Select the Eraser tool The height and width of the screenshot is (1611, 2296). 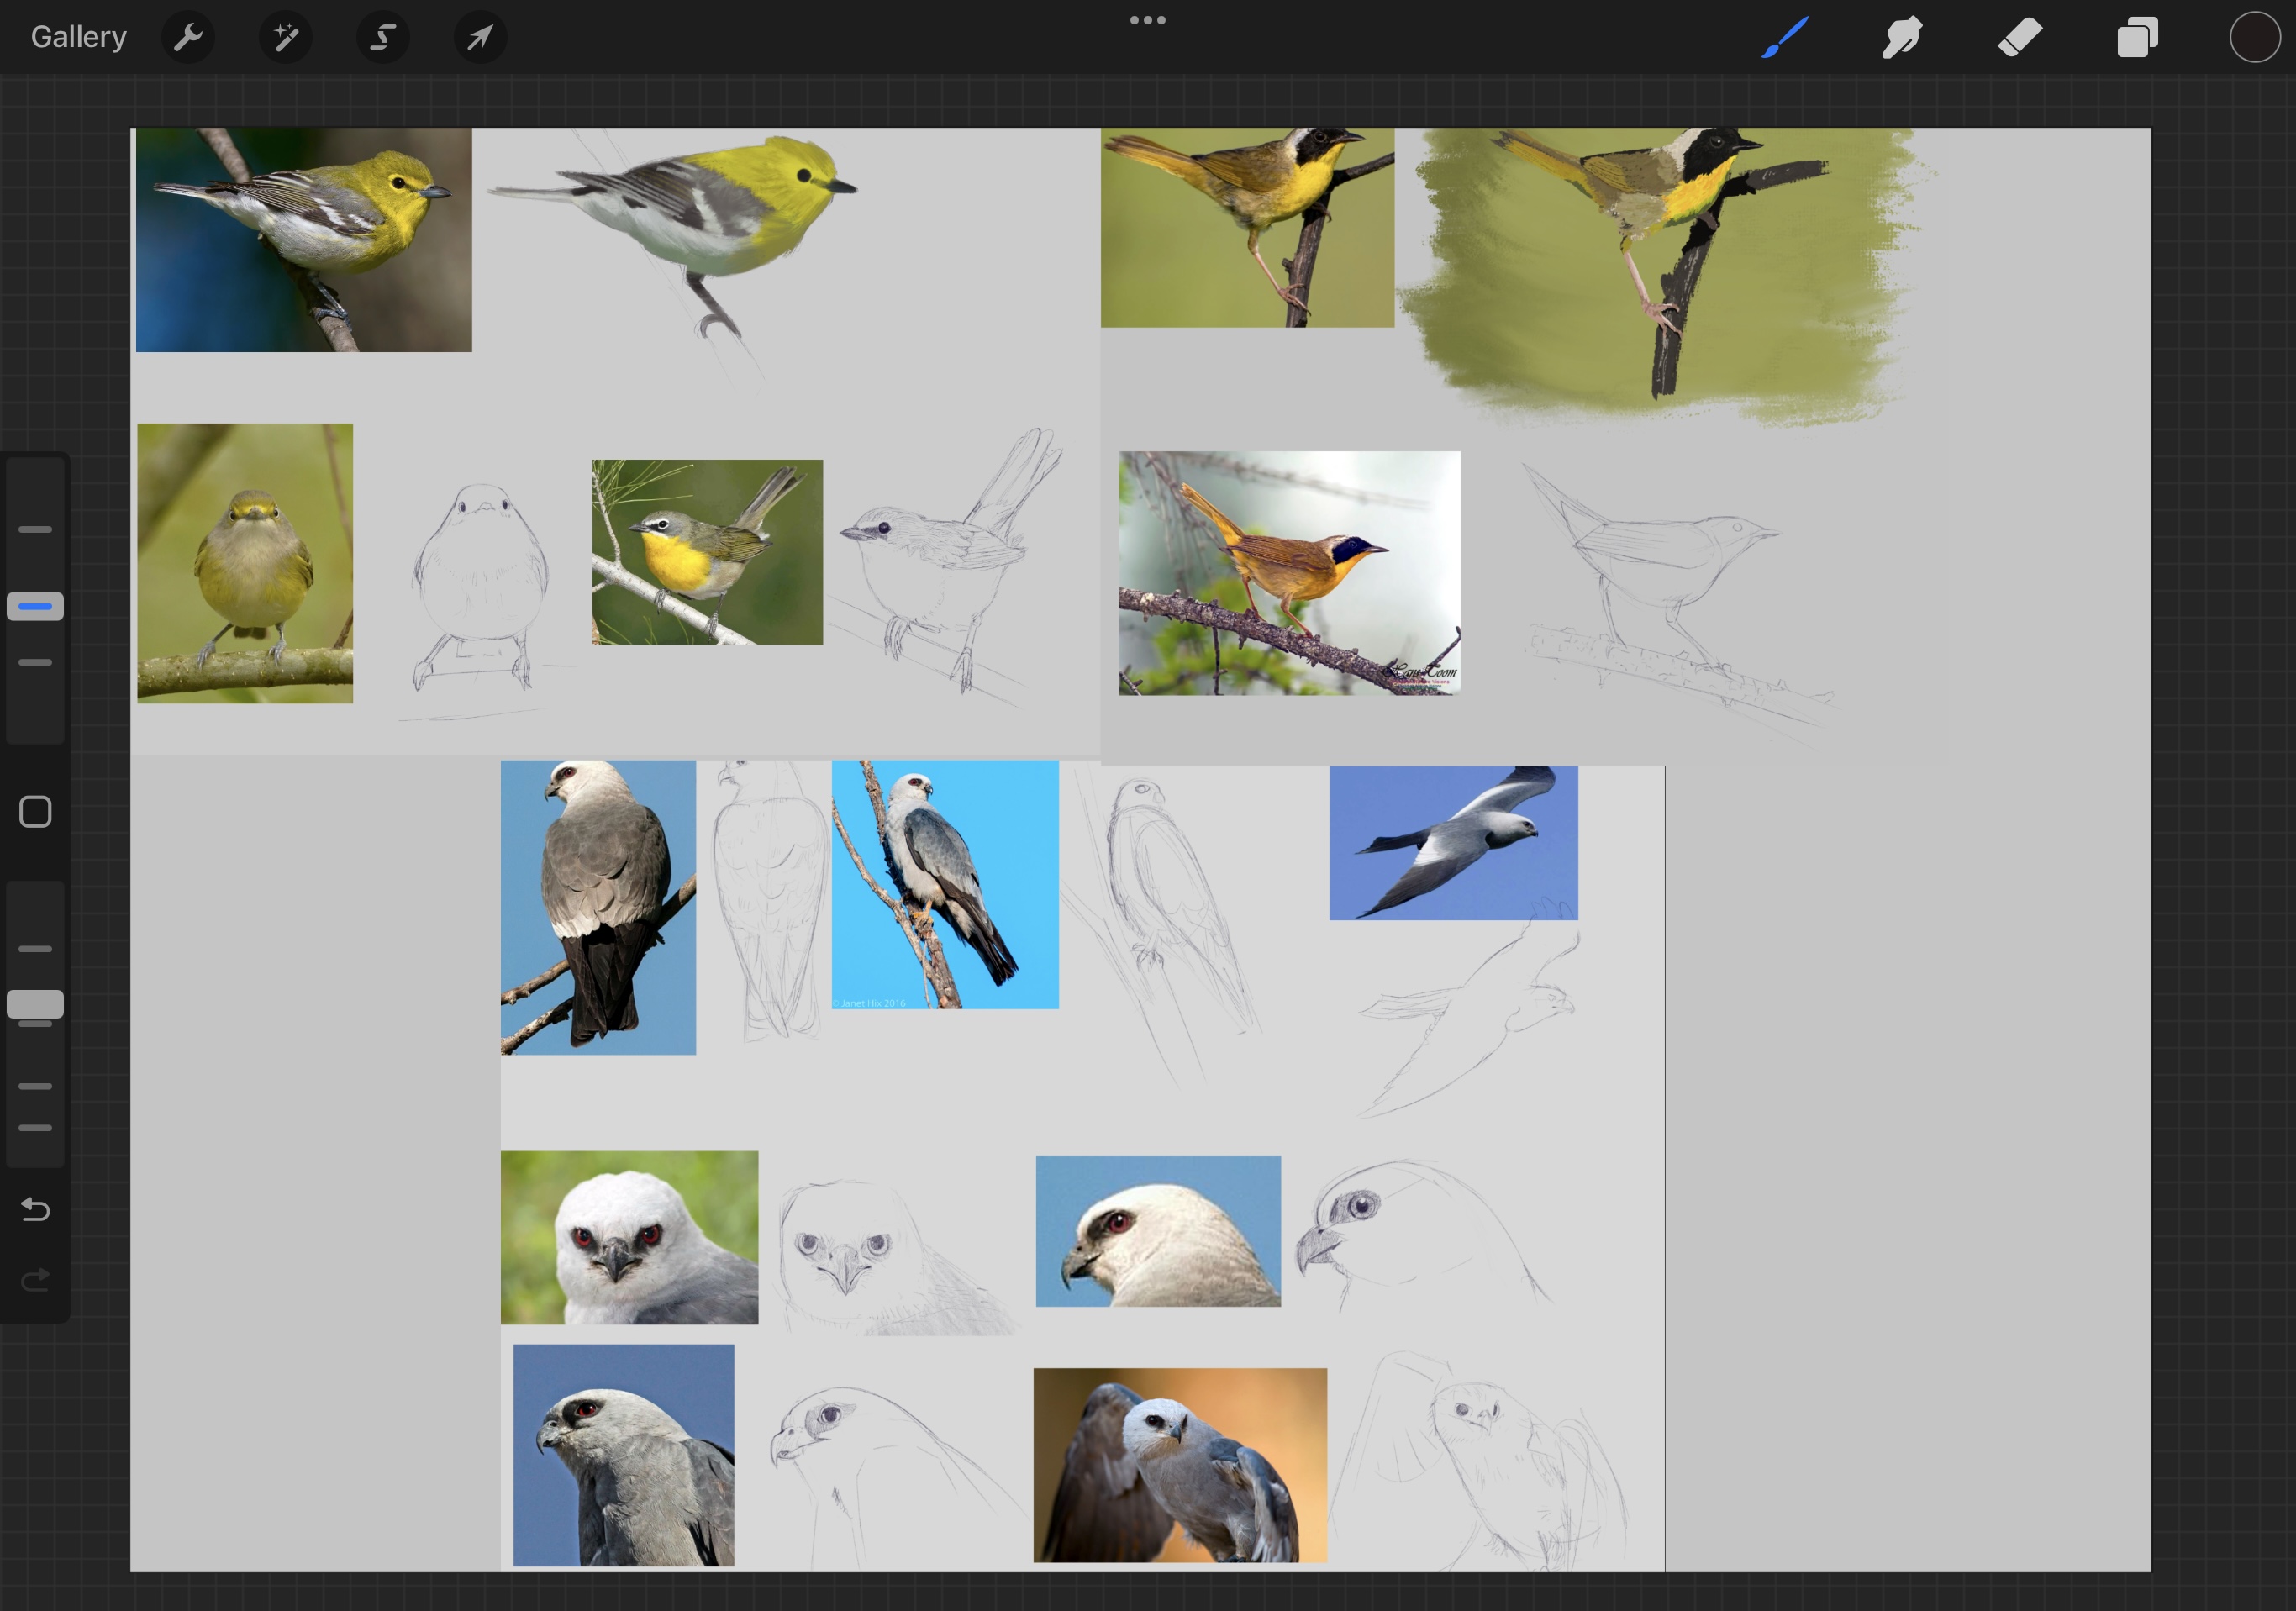2020,38
